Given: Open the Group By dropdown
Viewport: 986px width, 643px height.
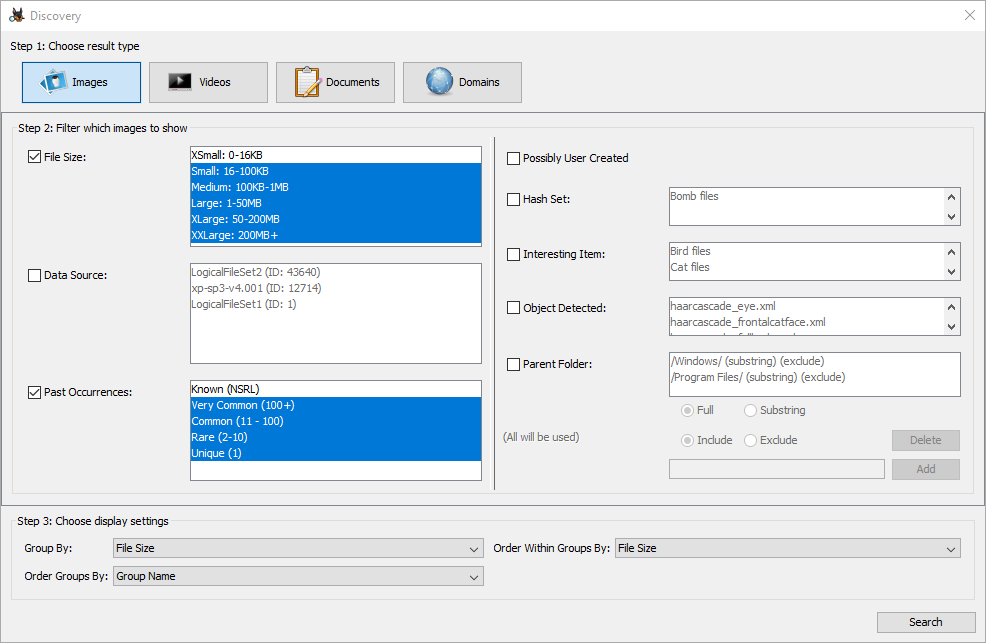Looking at the screenshot, I should (x=298, y=548).
